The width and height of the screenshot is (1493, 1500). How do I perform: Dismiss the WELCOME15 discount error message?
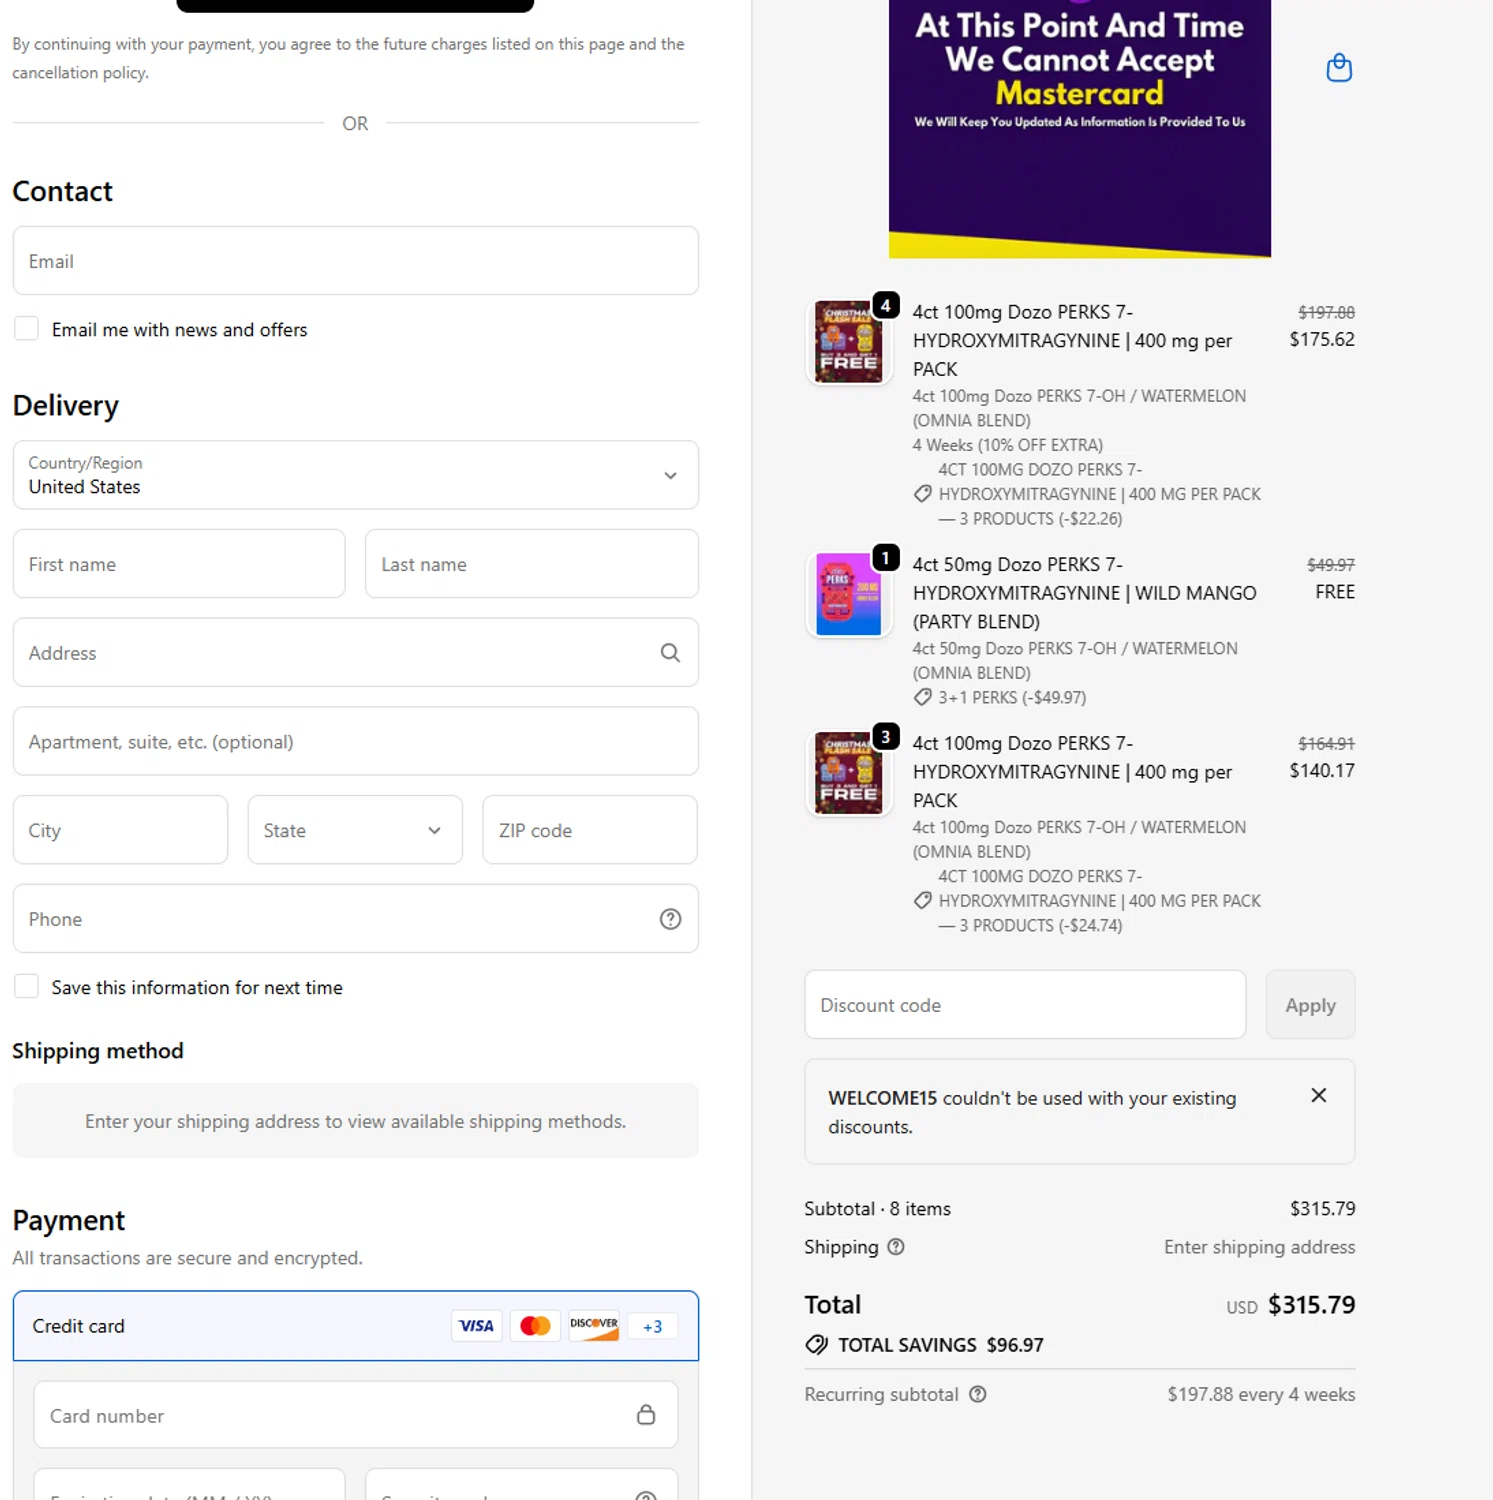(x=1319, y=1096)
